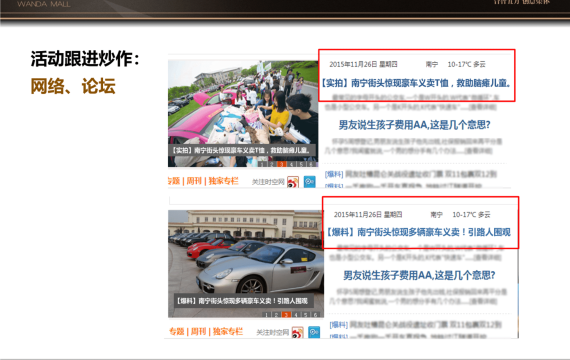
Task: Click Tencent Weibo icon beside pink-car carousel tabs
Action: pos(310,181)
